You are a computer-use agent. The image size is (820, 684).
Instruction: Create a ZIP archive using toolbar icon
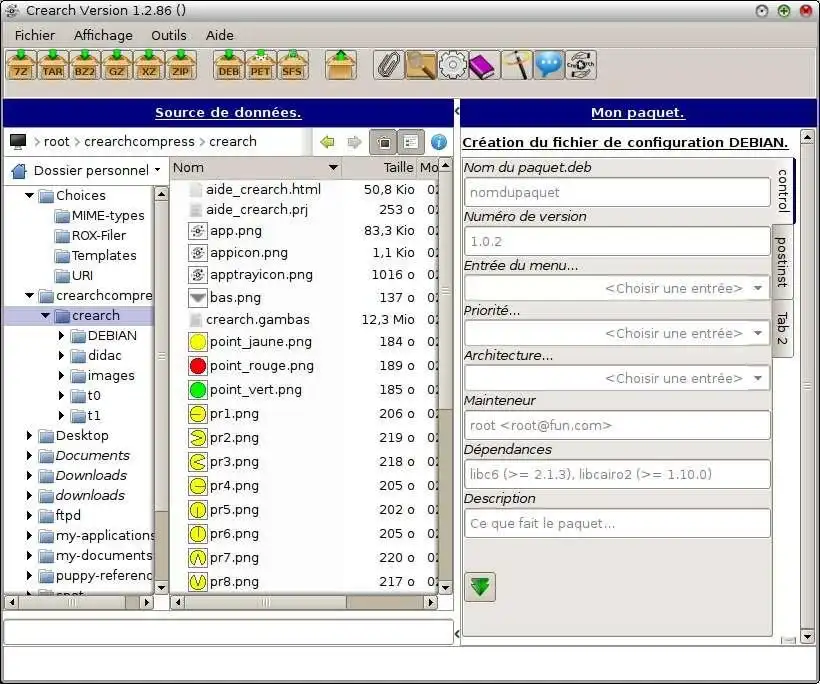[x=181, y=65]
